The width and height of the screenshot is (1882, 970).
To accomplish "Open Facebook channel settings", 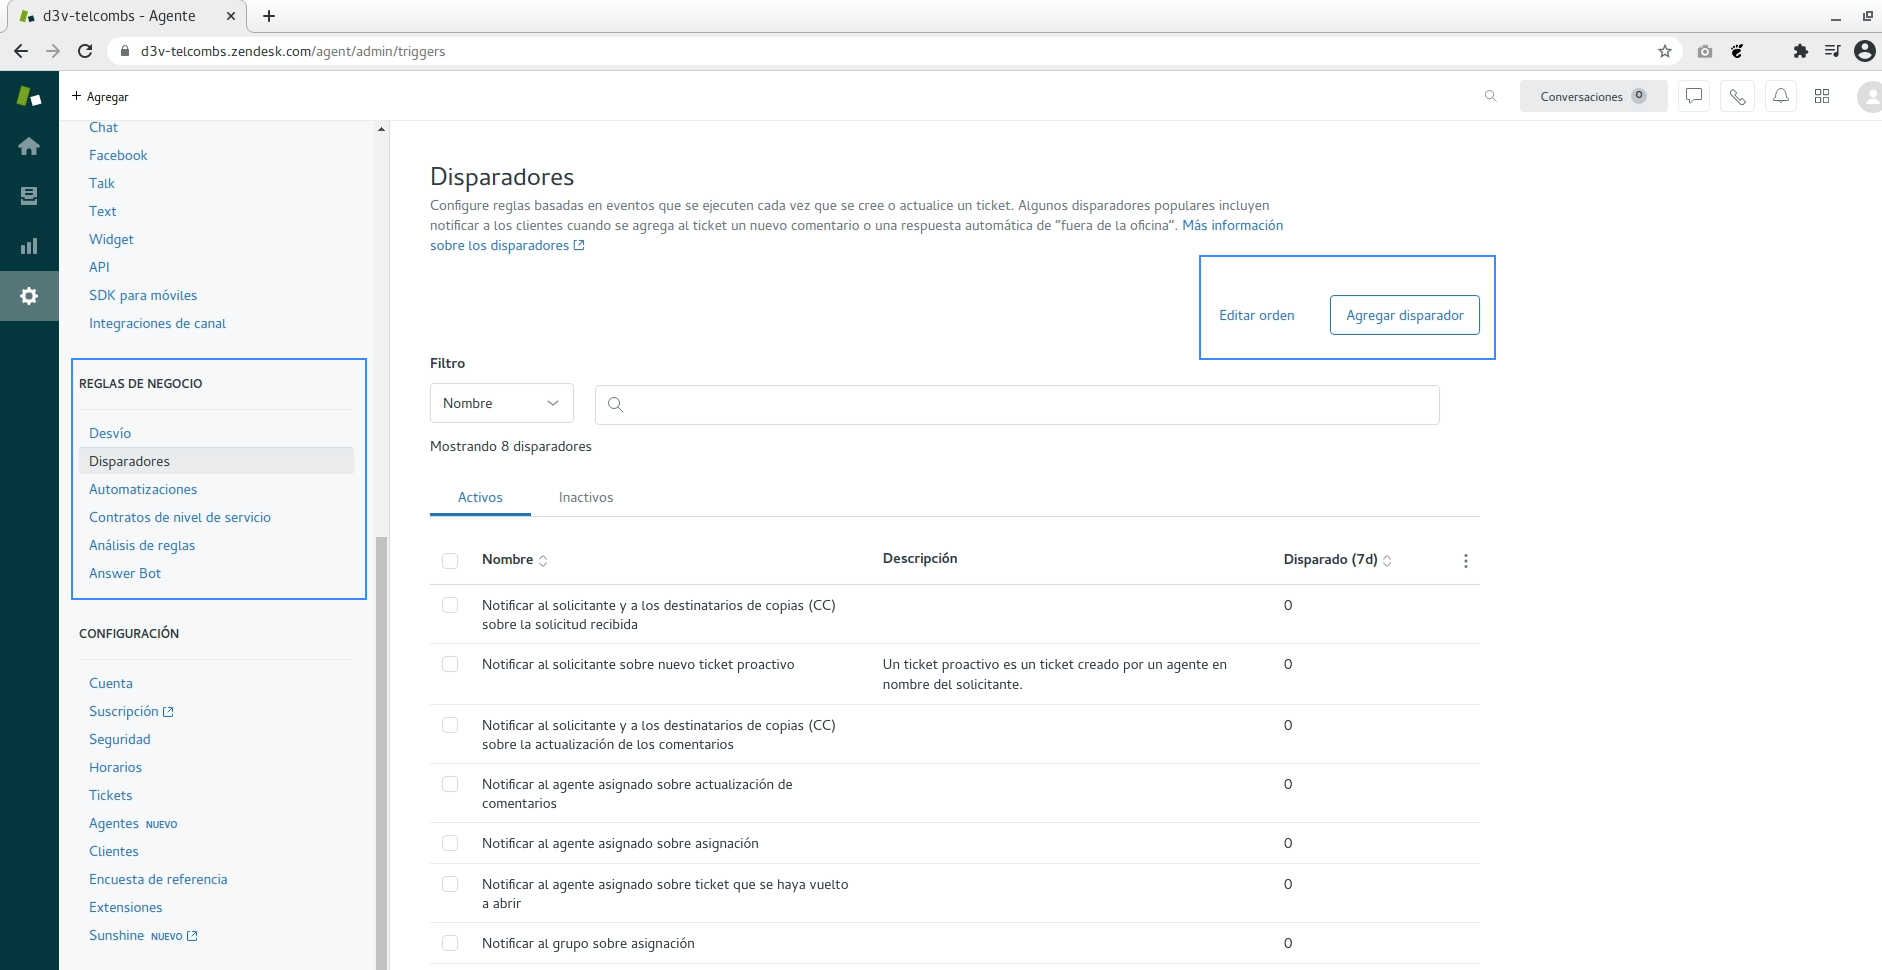I will tap(118, 155).
